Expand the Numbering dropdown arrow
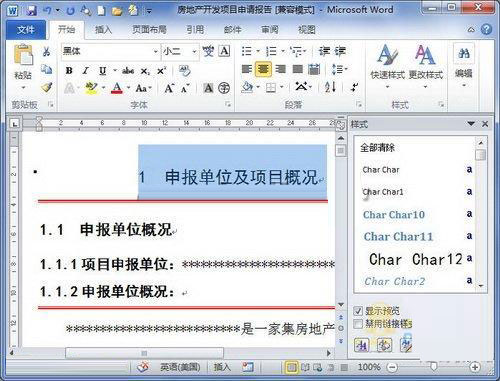The image size is (500, 381). click(x=283, y=51)
